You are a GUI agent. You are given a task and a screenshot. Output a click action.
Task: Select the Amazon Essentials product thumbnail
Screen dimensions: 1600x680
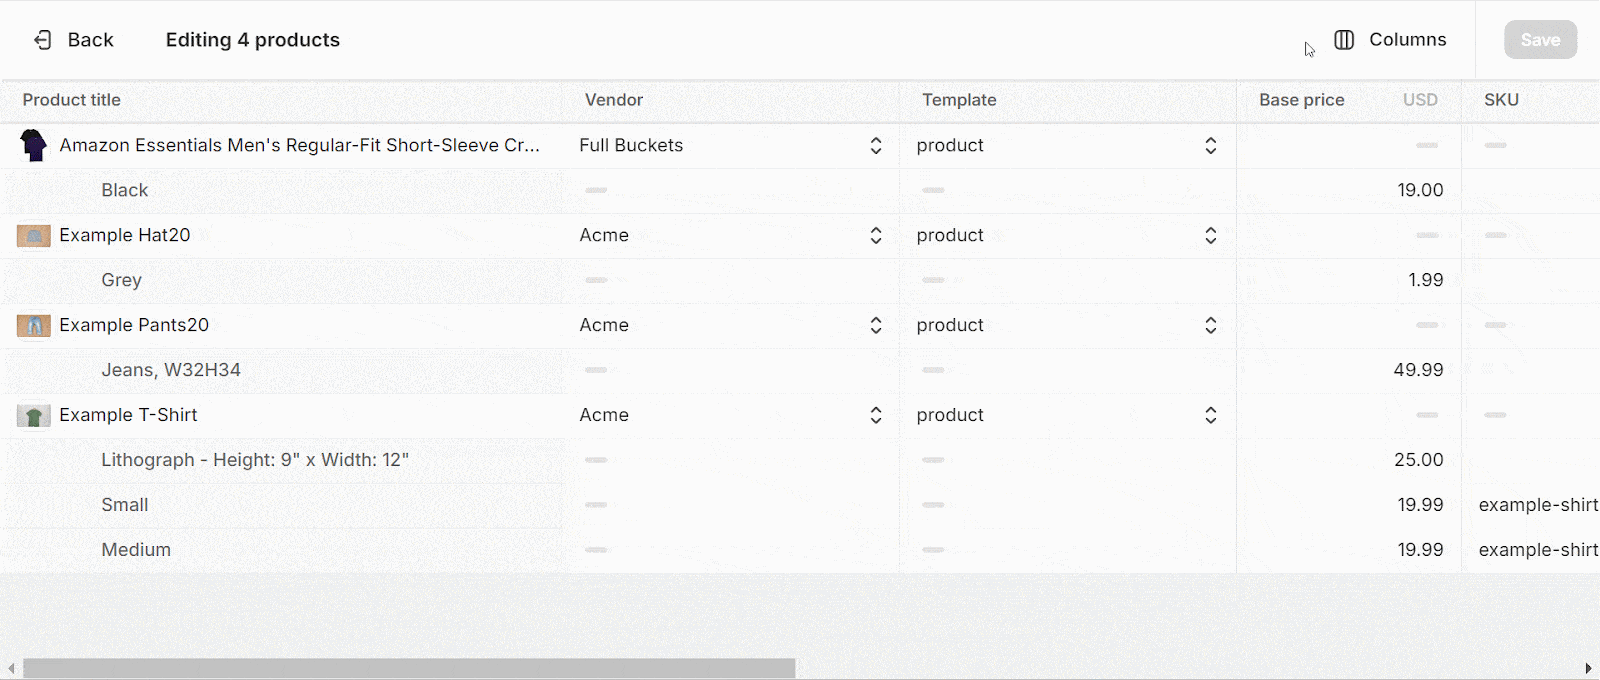point(34,145)
